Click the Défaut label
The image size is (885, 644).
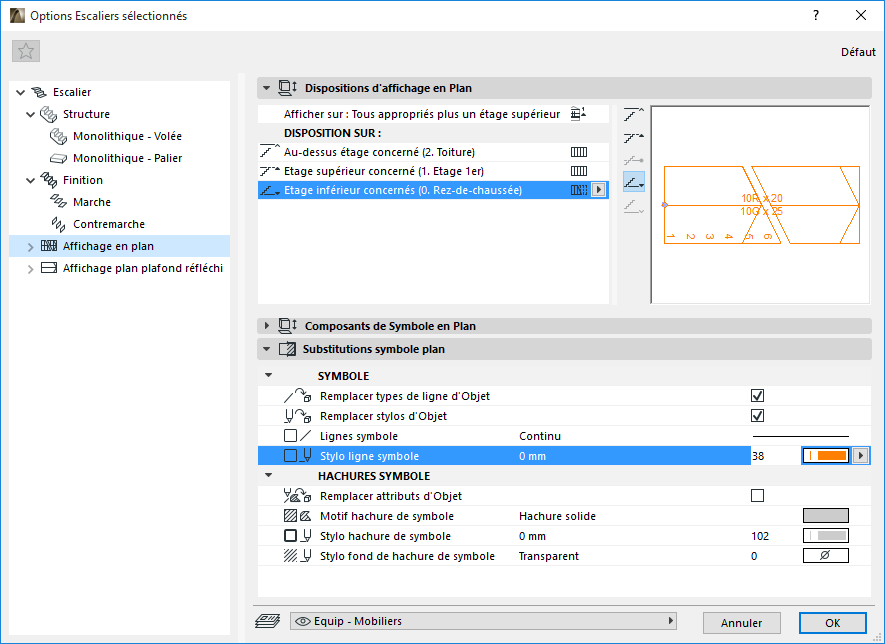tap(858, 52)
